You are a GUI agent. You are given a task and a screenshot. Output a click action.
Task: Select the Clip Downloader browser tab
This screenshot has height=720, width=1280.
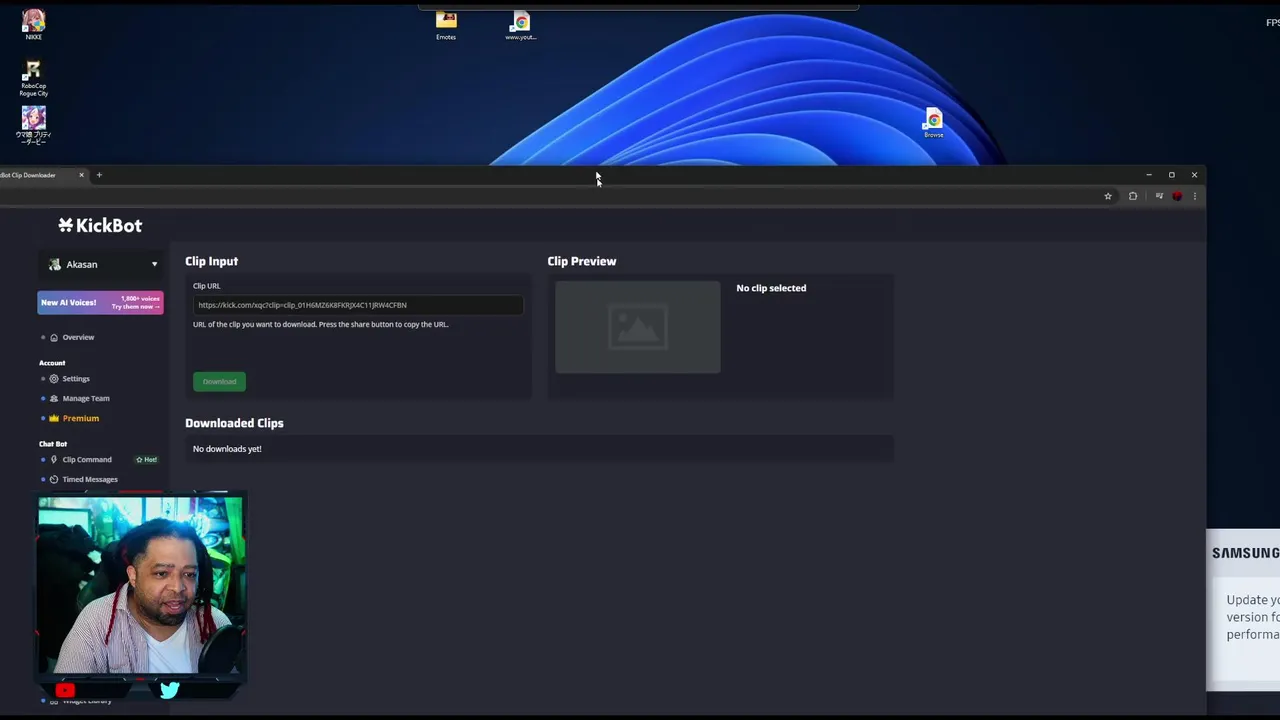tap(40, 175)
